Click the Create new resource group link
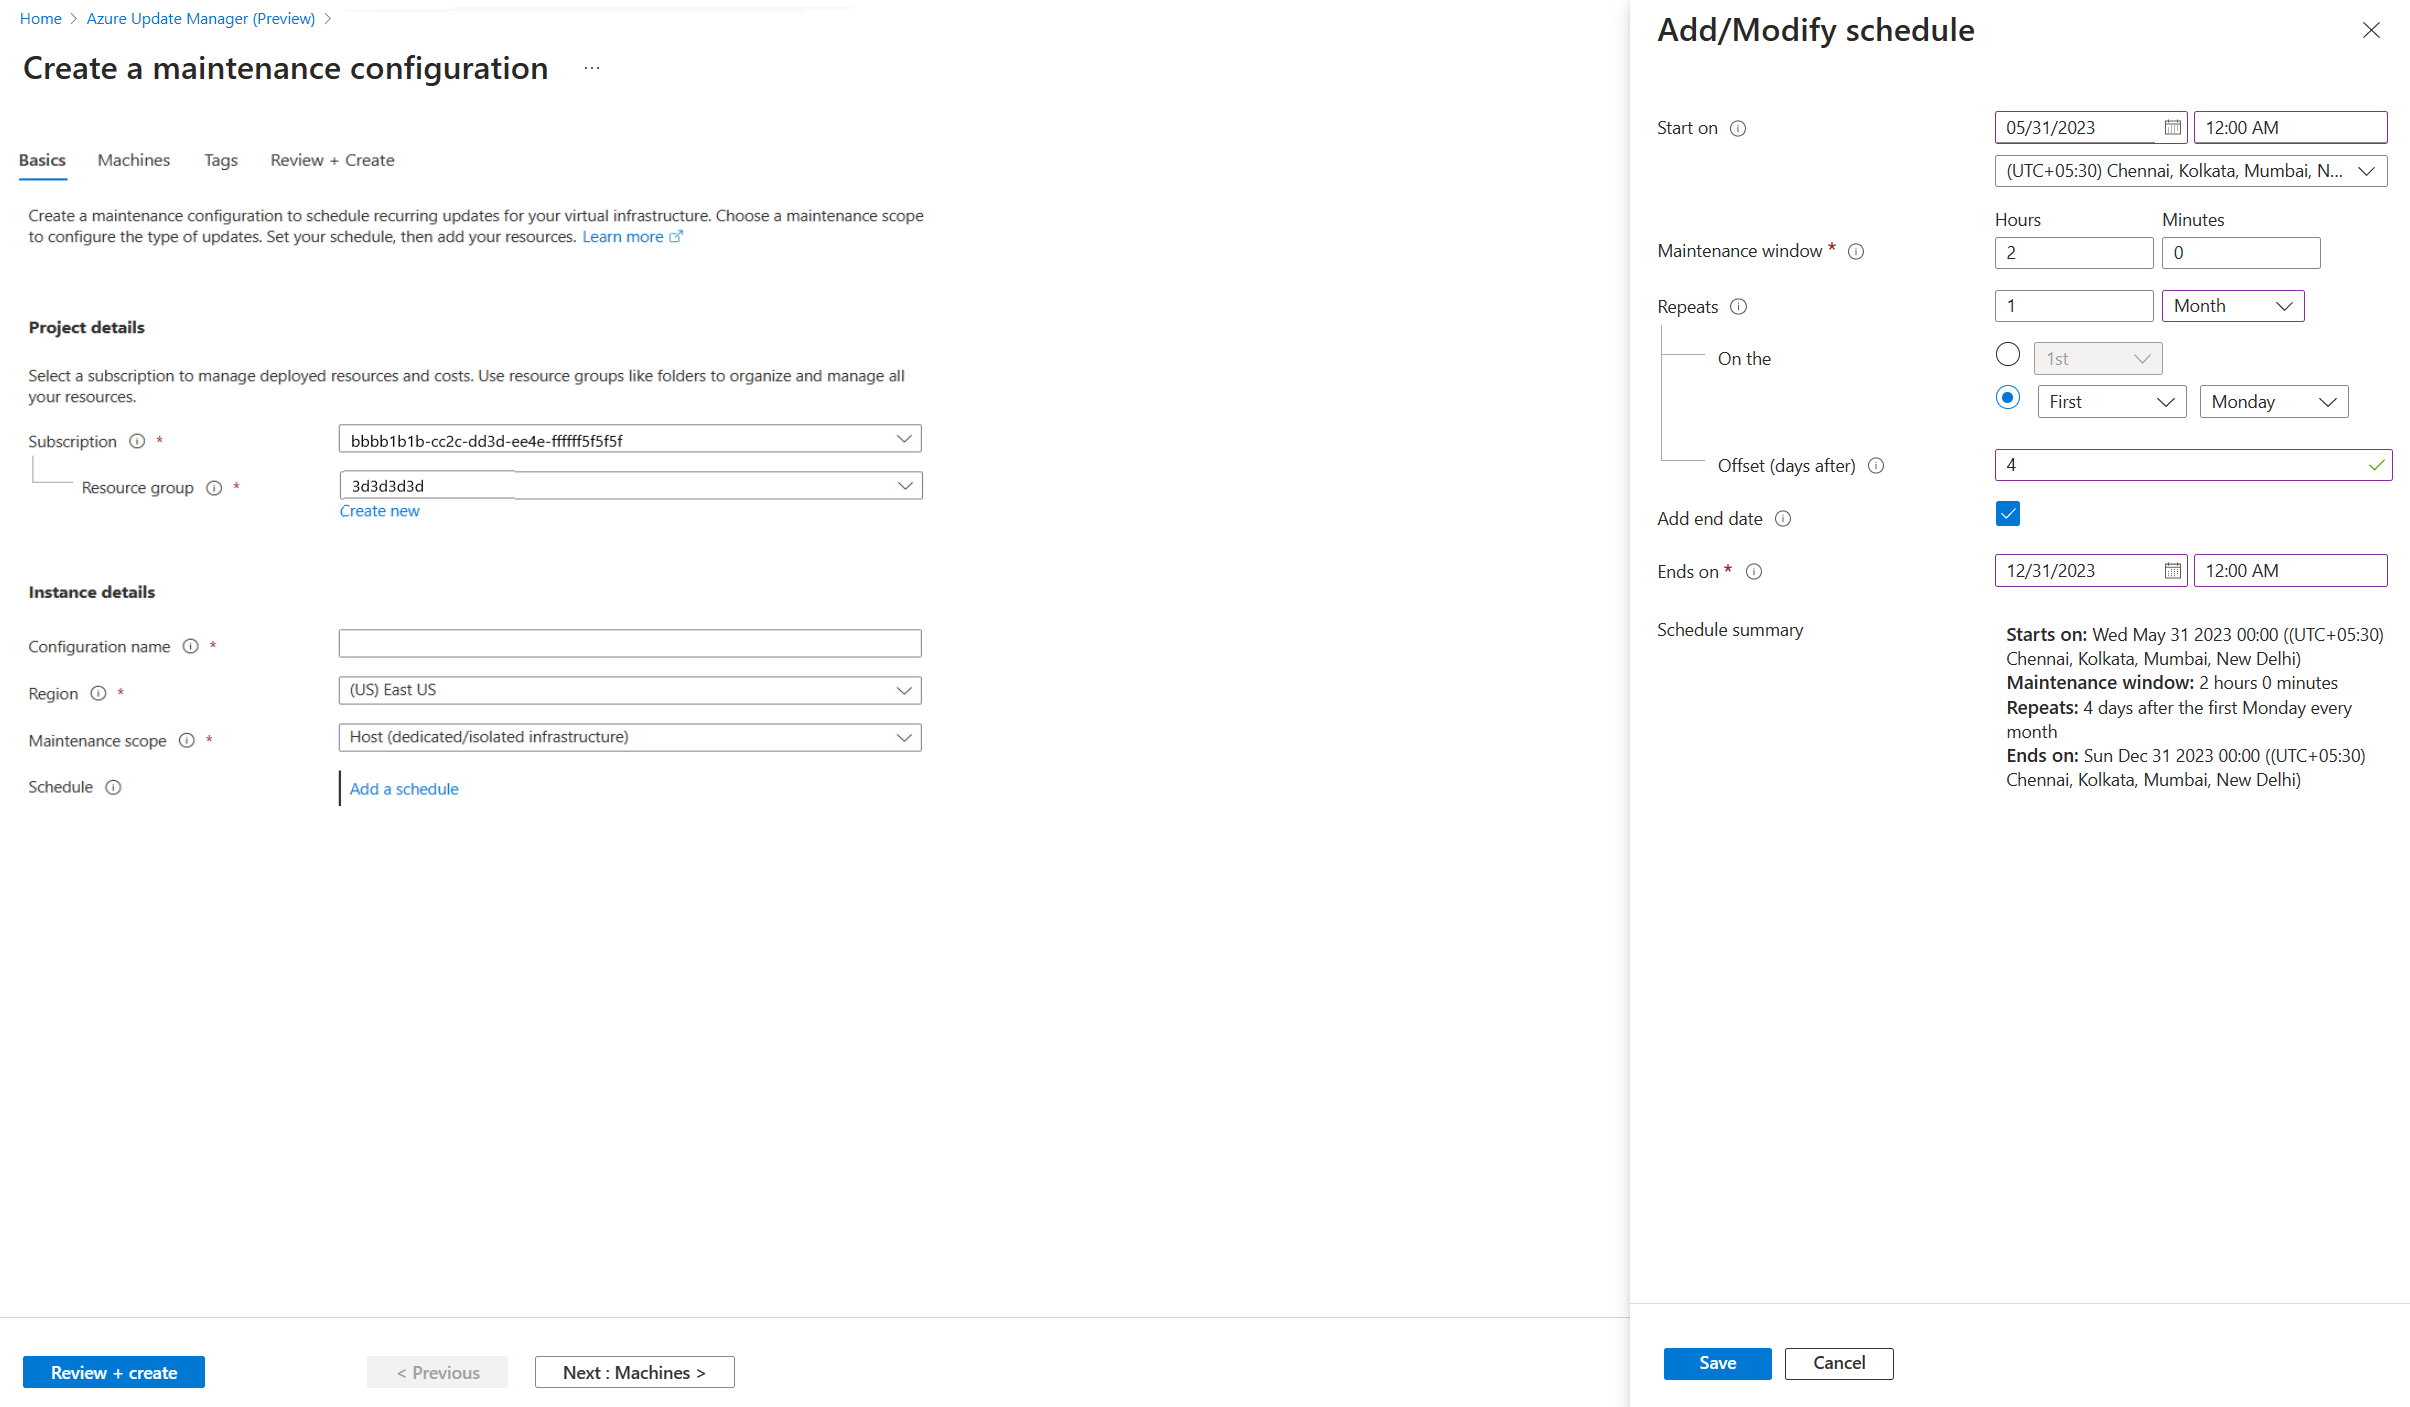Screen dimensions: 2410x1407 pyautogui.click(x=378, y=511)
